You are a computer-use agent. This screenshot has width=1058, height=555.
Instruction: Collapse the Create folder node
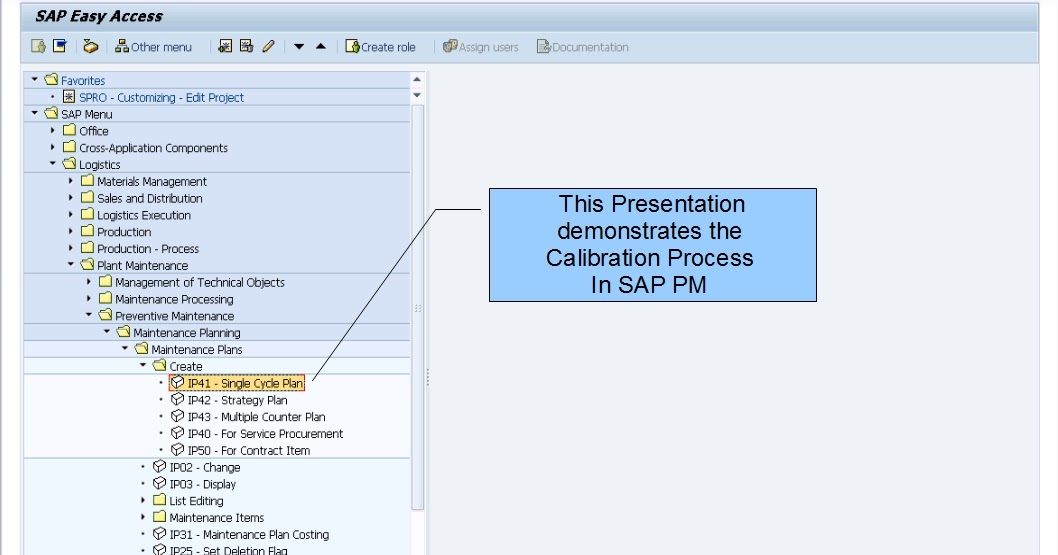tap(142, 366)
